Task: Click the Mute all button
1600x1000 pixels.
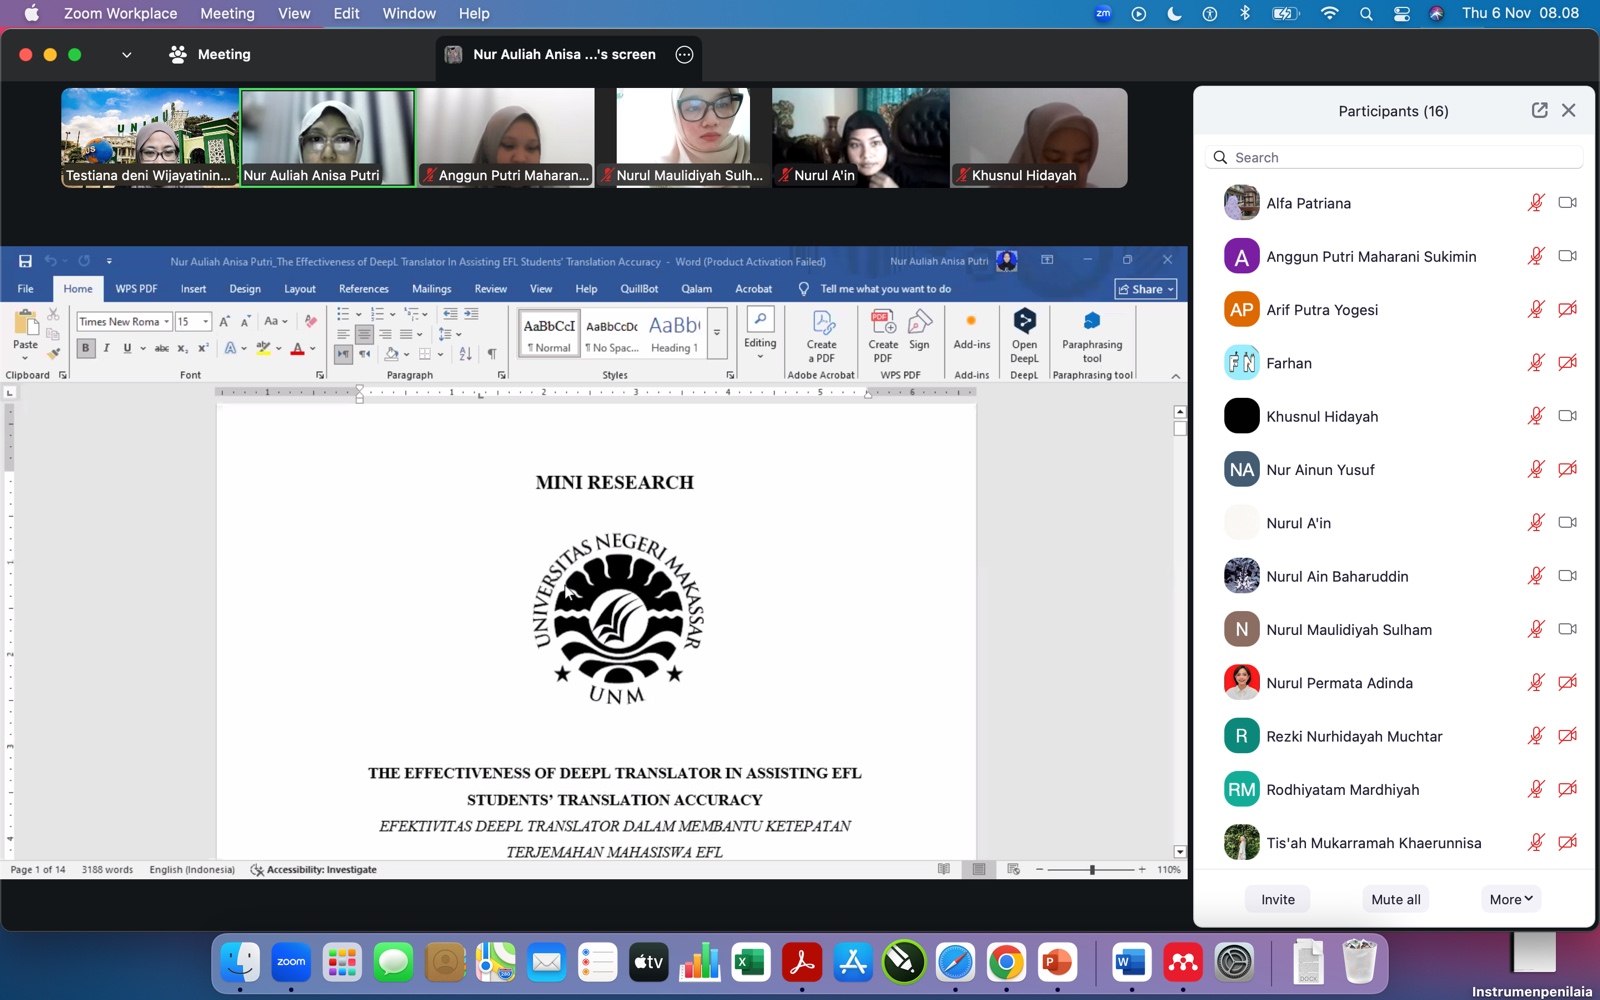Action: [1395, 899]
